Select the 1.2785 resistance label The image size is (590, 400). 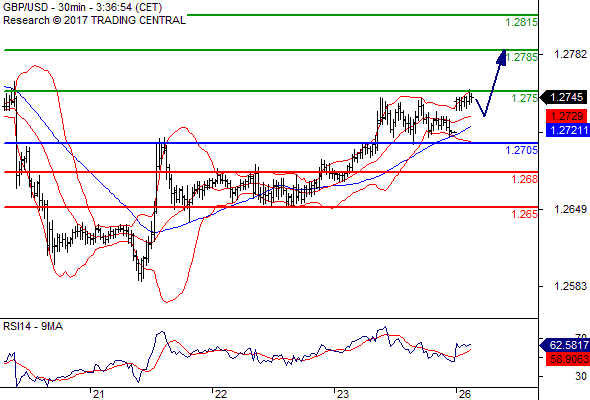pos(522,57)
